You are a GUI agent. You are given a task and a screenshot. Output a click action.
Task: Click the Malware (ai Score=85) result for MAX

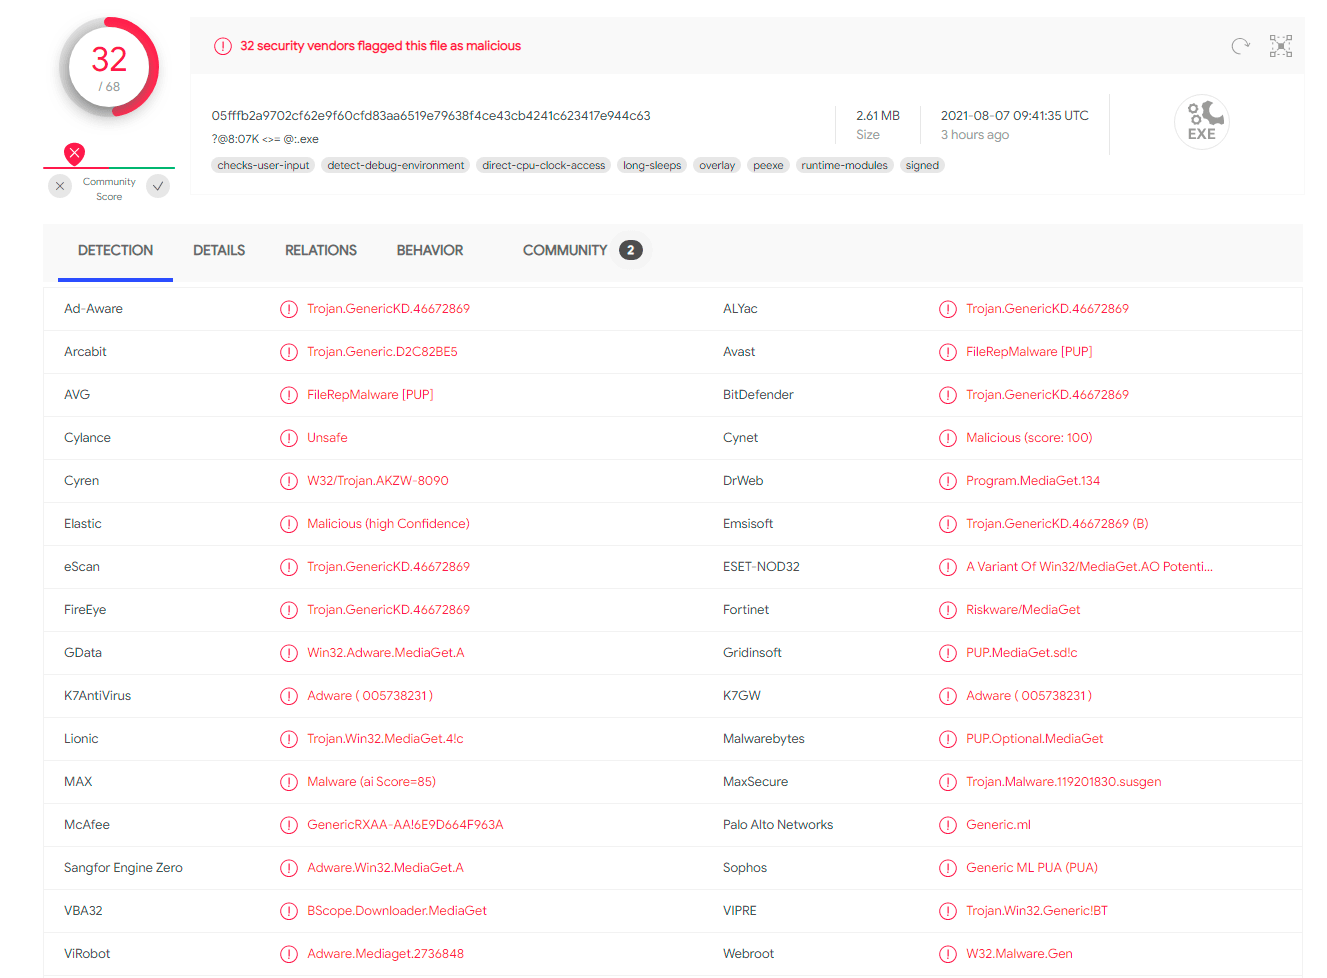pos(371,782)
